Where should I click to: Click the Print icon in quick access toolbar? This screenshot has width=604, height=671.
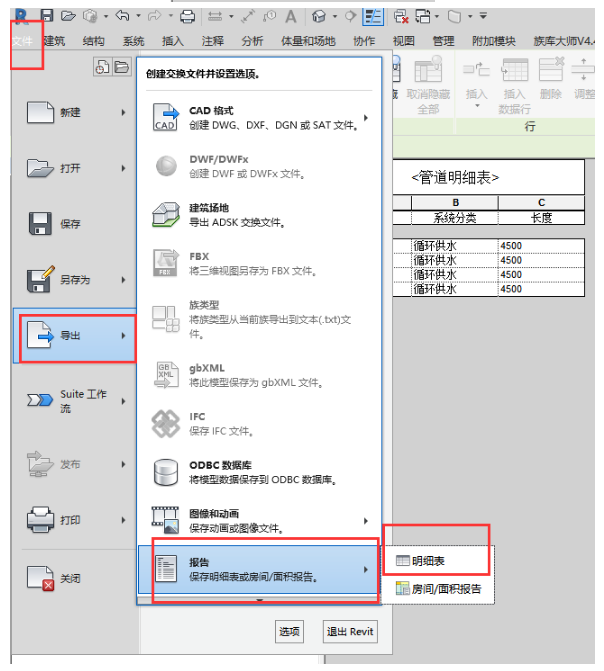[x=187, y=17]
